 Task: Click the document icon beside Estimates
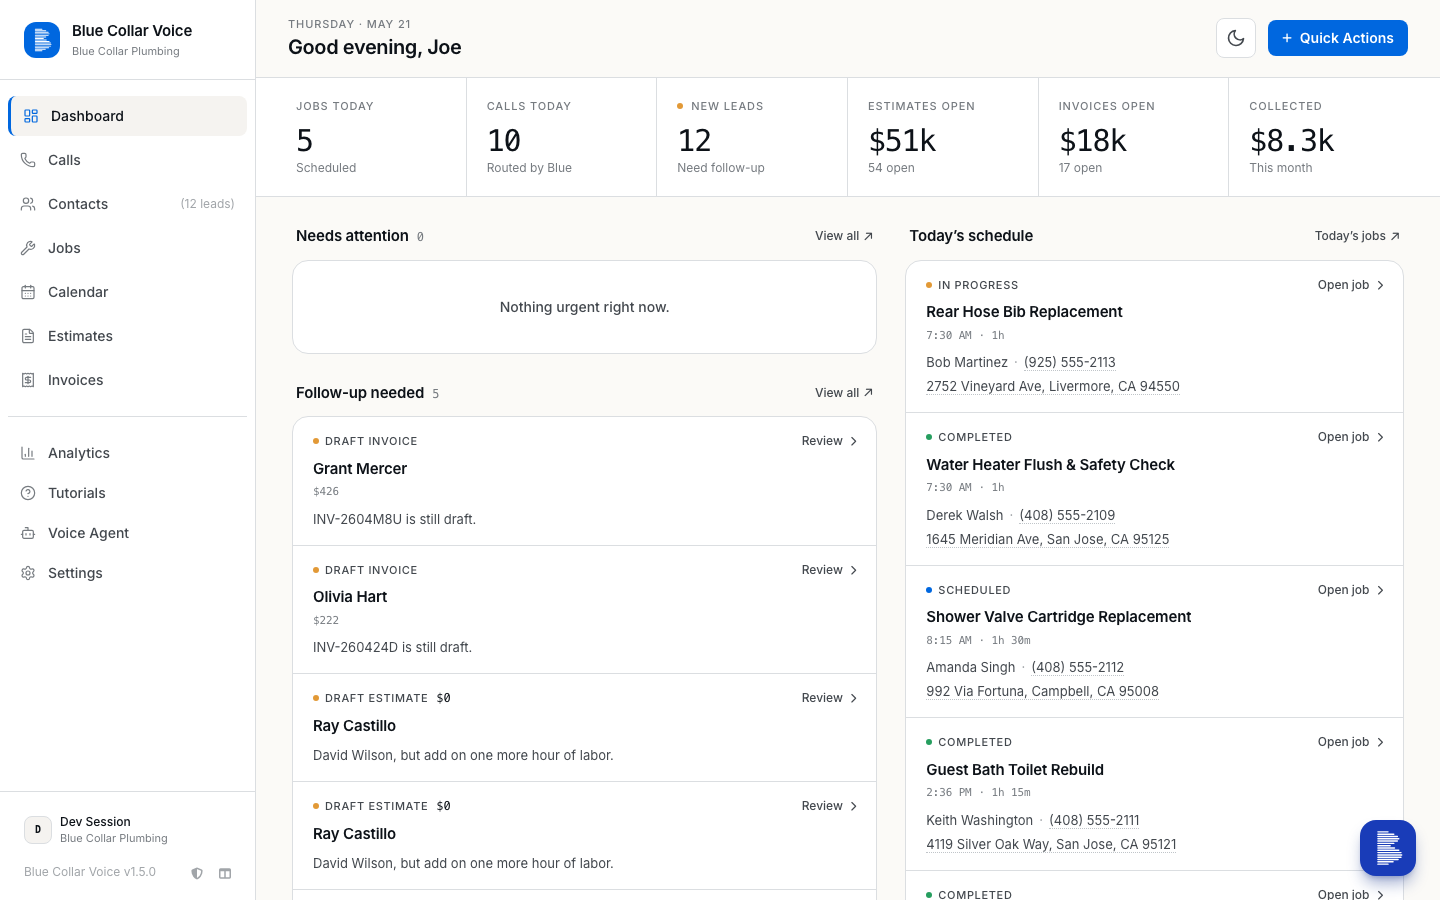[28, 336]
